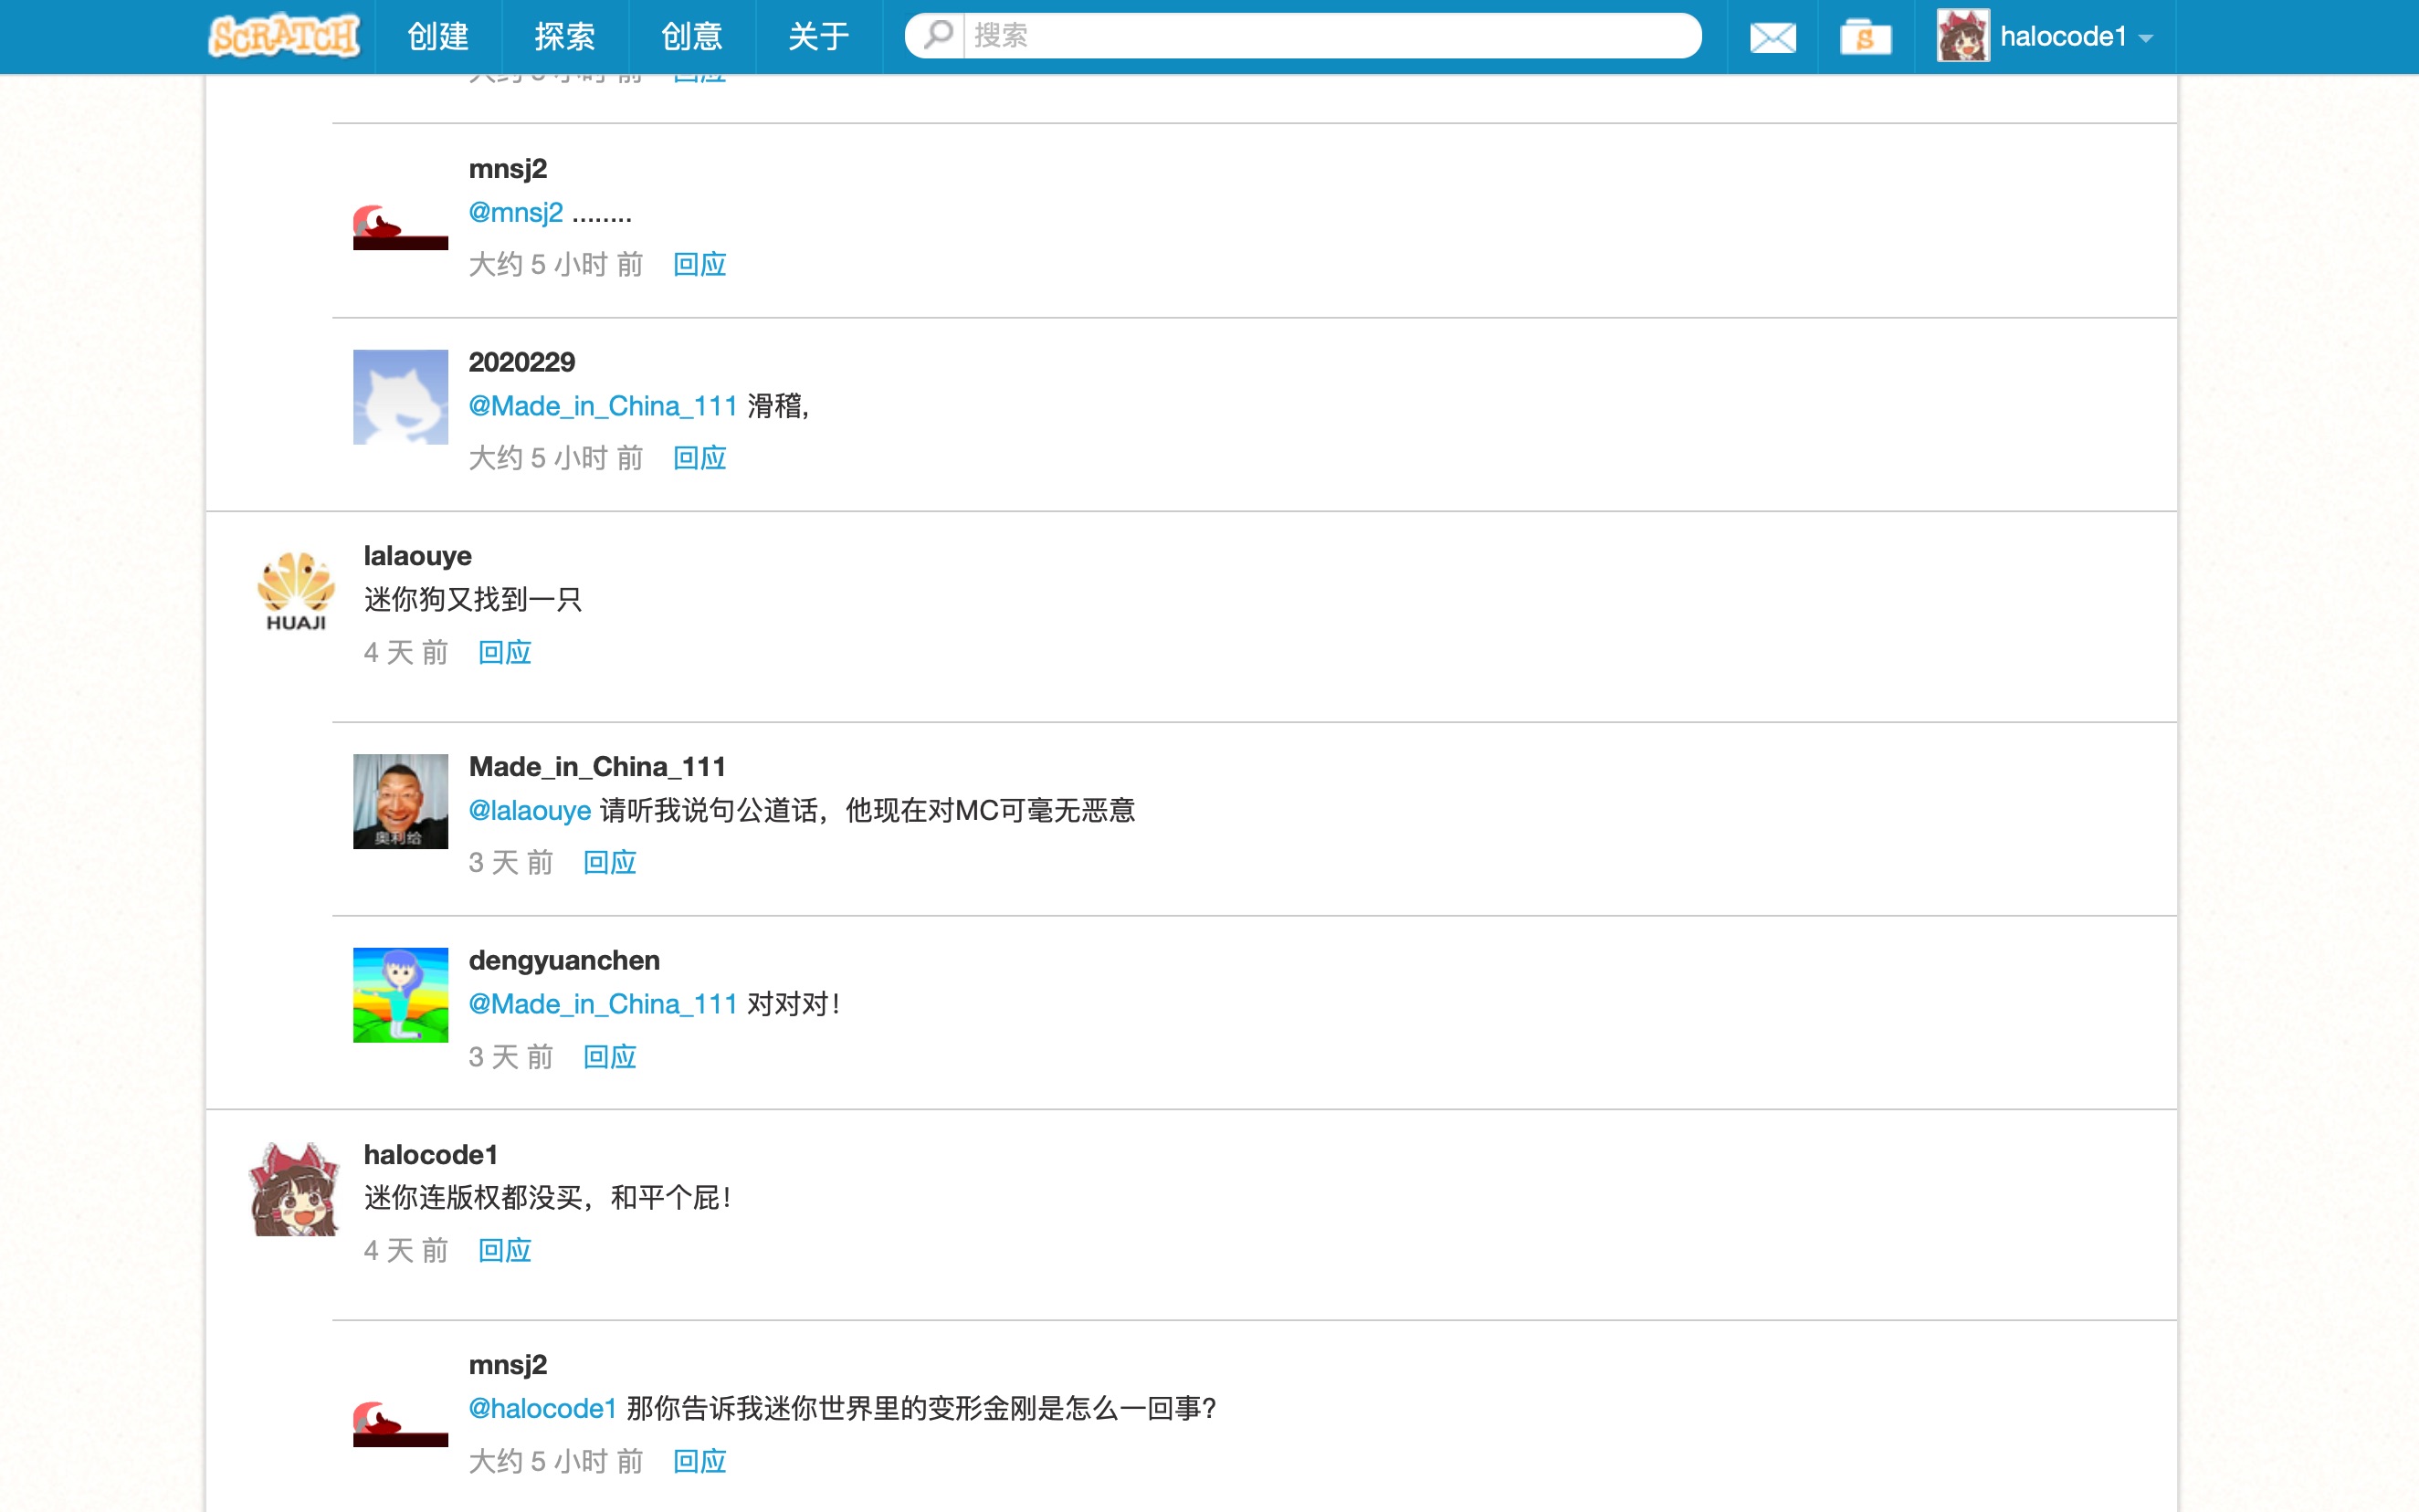This screenshot has width=2419, height=1512.
Task: Open dengyuanchen's profile via their avatar
Action: click(400, 994)
